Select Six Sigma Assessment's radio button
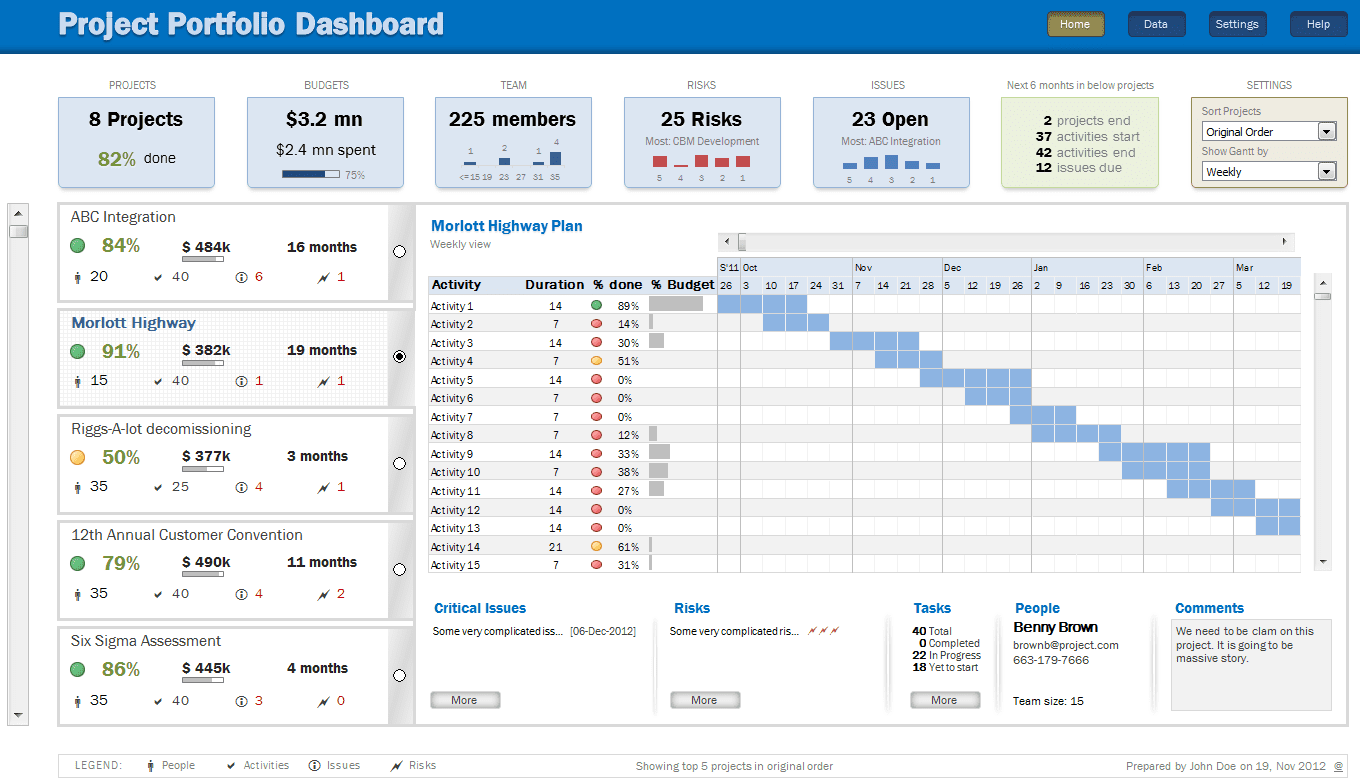This screenshot has width=1360, height=784. [400, 675]
